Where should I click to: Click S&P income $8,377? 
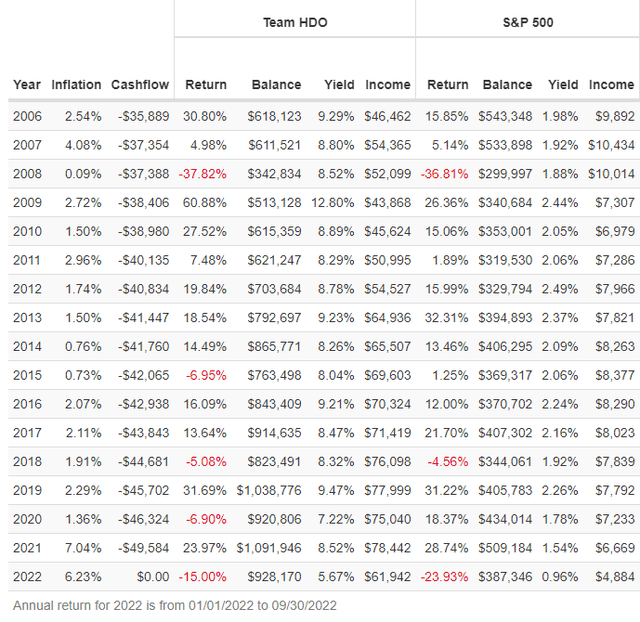615,375
